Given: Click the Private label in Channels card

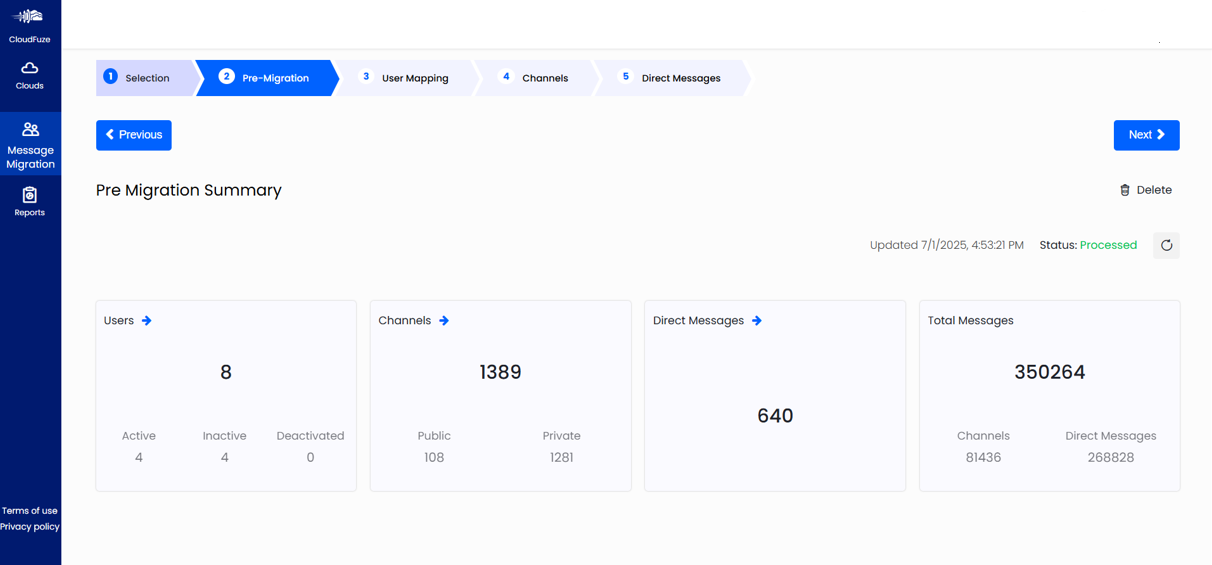Looking at the screenshot, I should point(561,436).
